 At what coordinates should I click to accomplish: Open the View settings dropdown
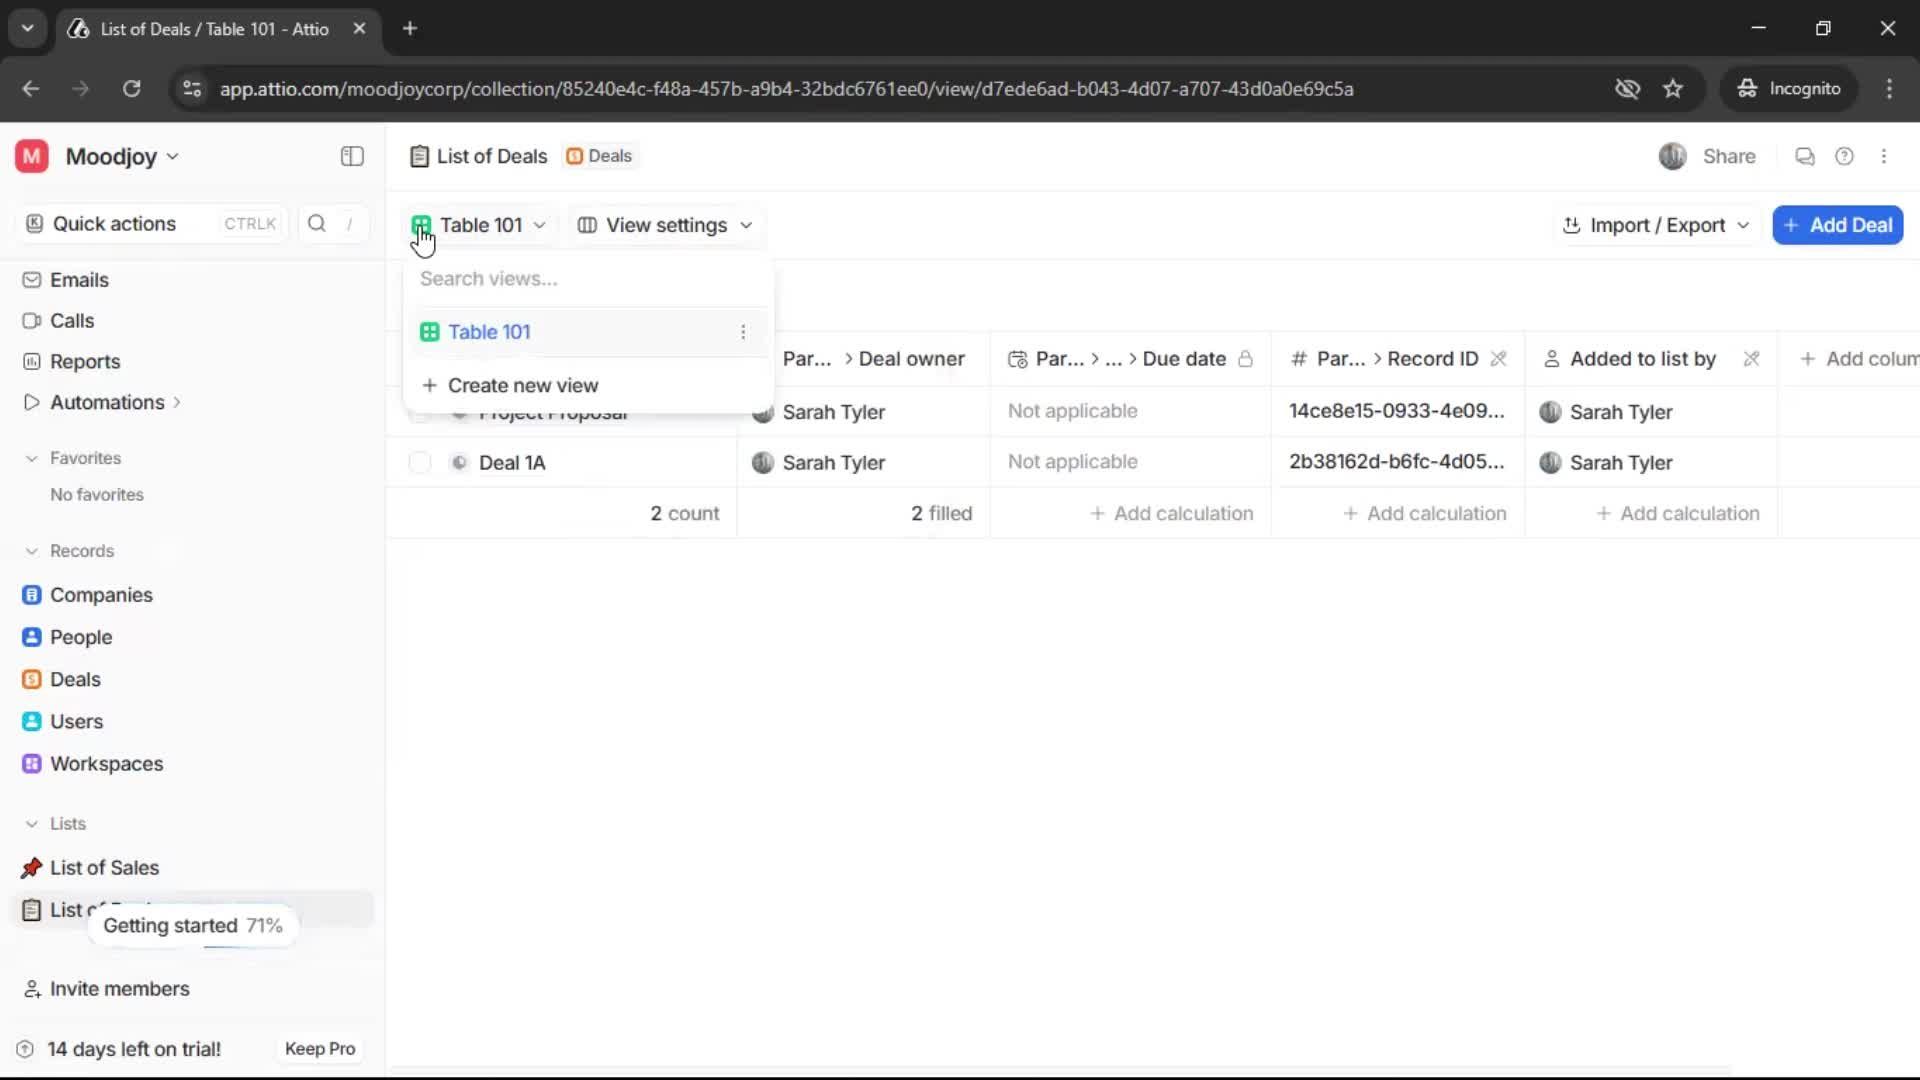click(x=665, y=225)
